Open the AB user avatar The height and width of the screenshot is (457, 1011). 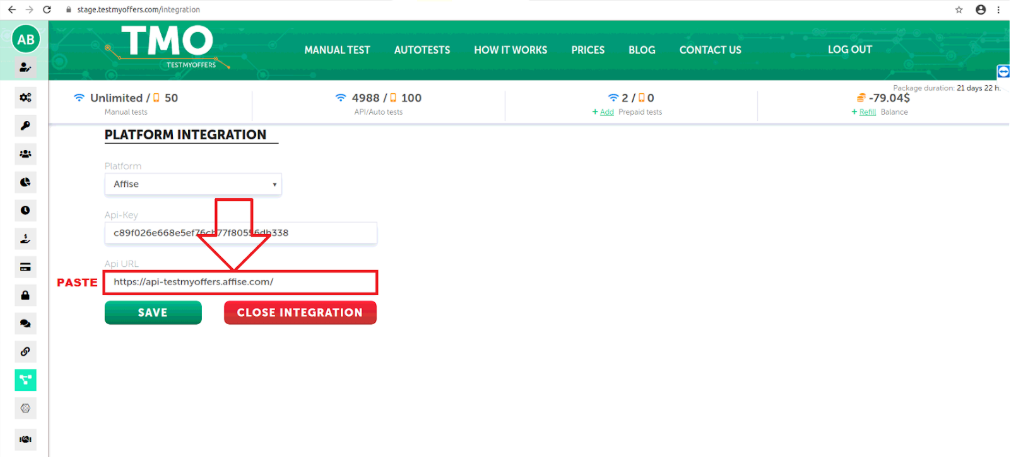(26, 39)
